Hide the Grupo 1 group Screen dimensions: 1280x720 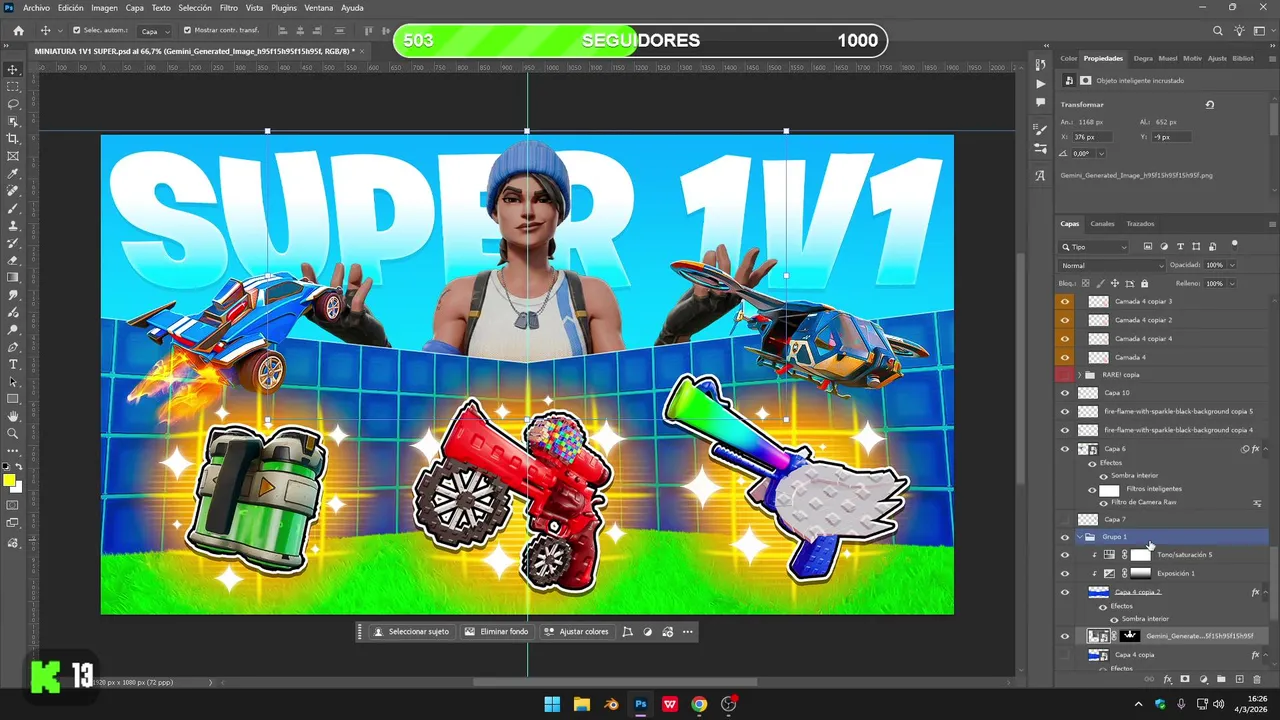[x=1064, y=537]
